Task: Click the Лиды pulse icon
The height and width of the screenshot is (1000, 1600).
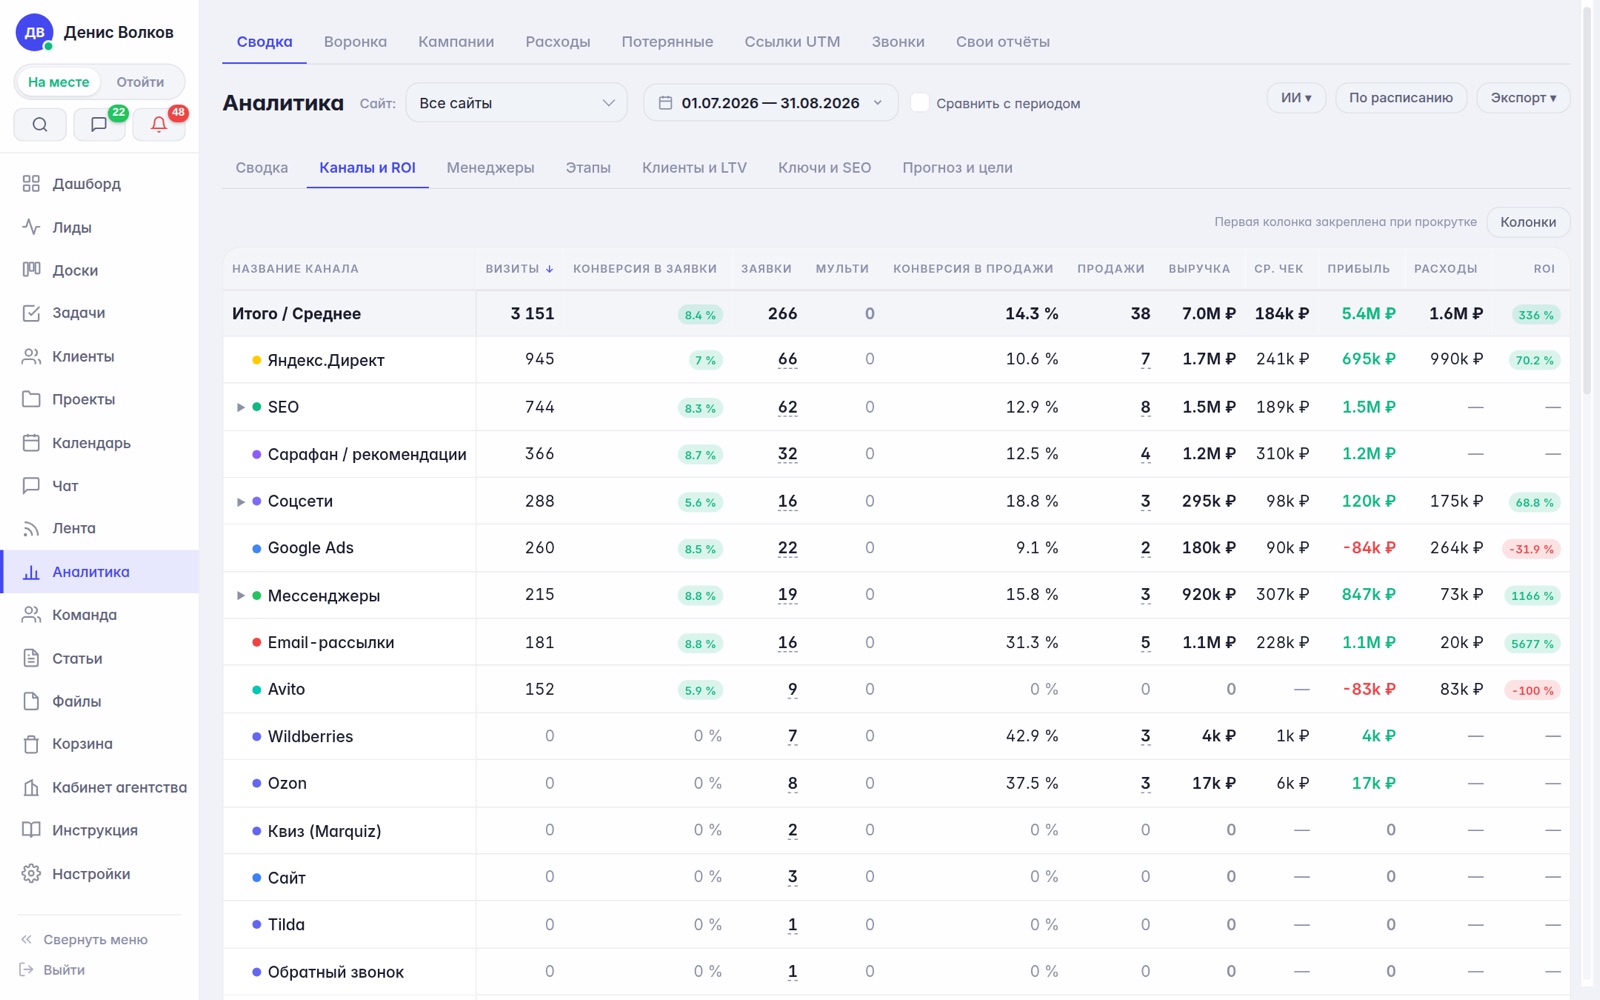Action: (31, 227)
